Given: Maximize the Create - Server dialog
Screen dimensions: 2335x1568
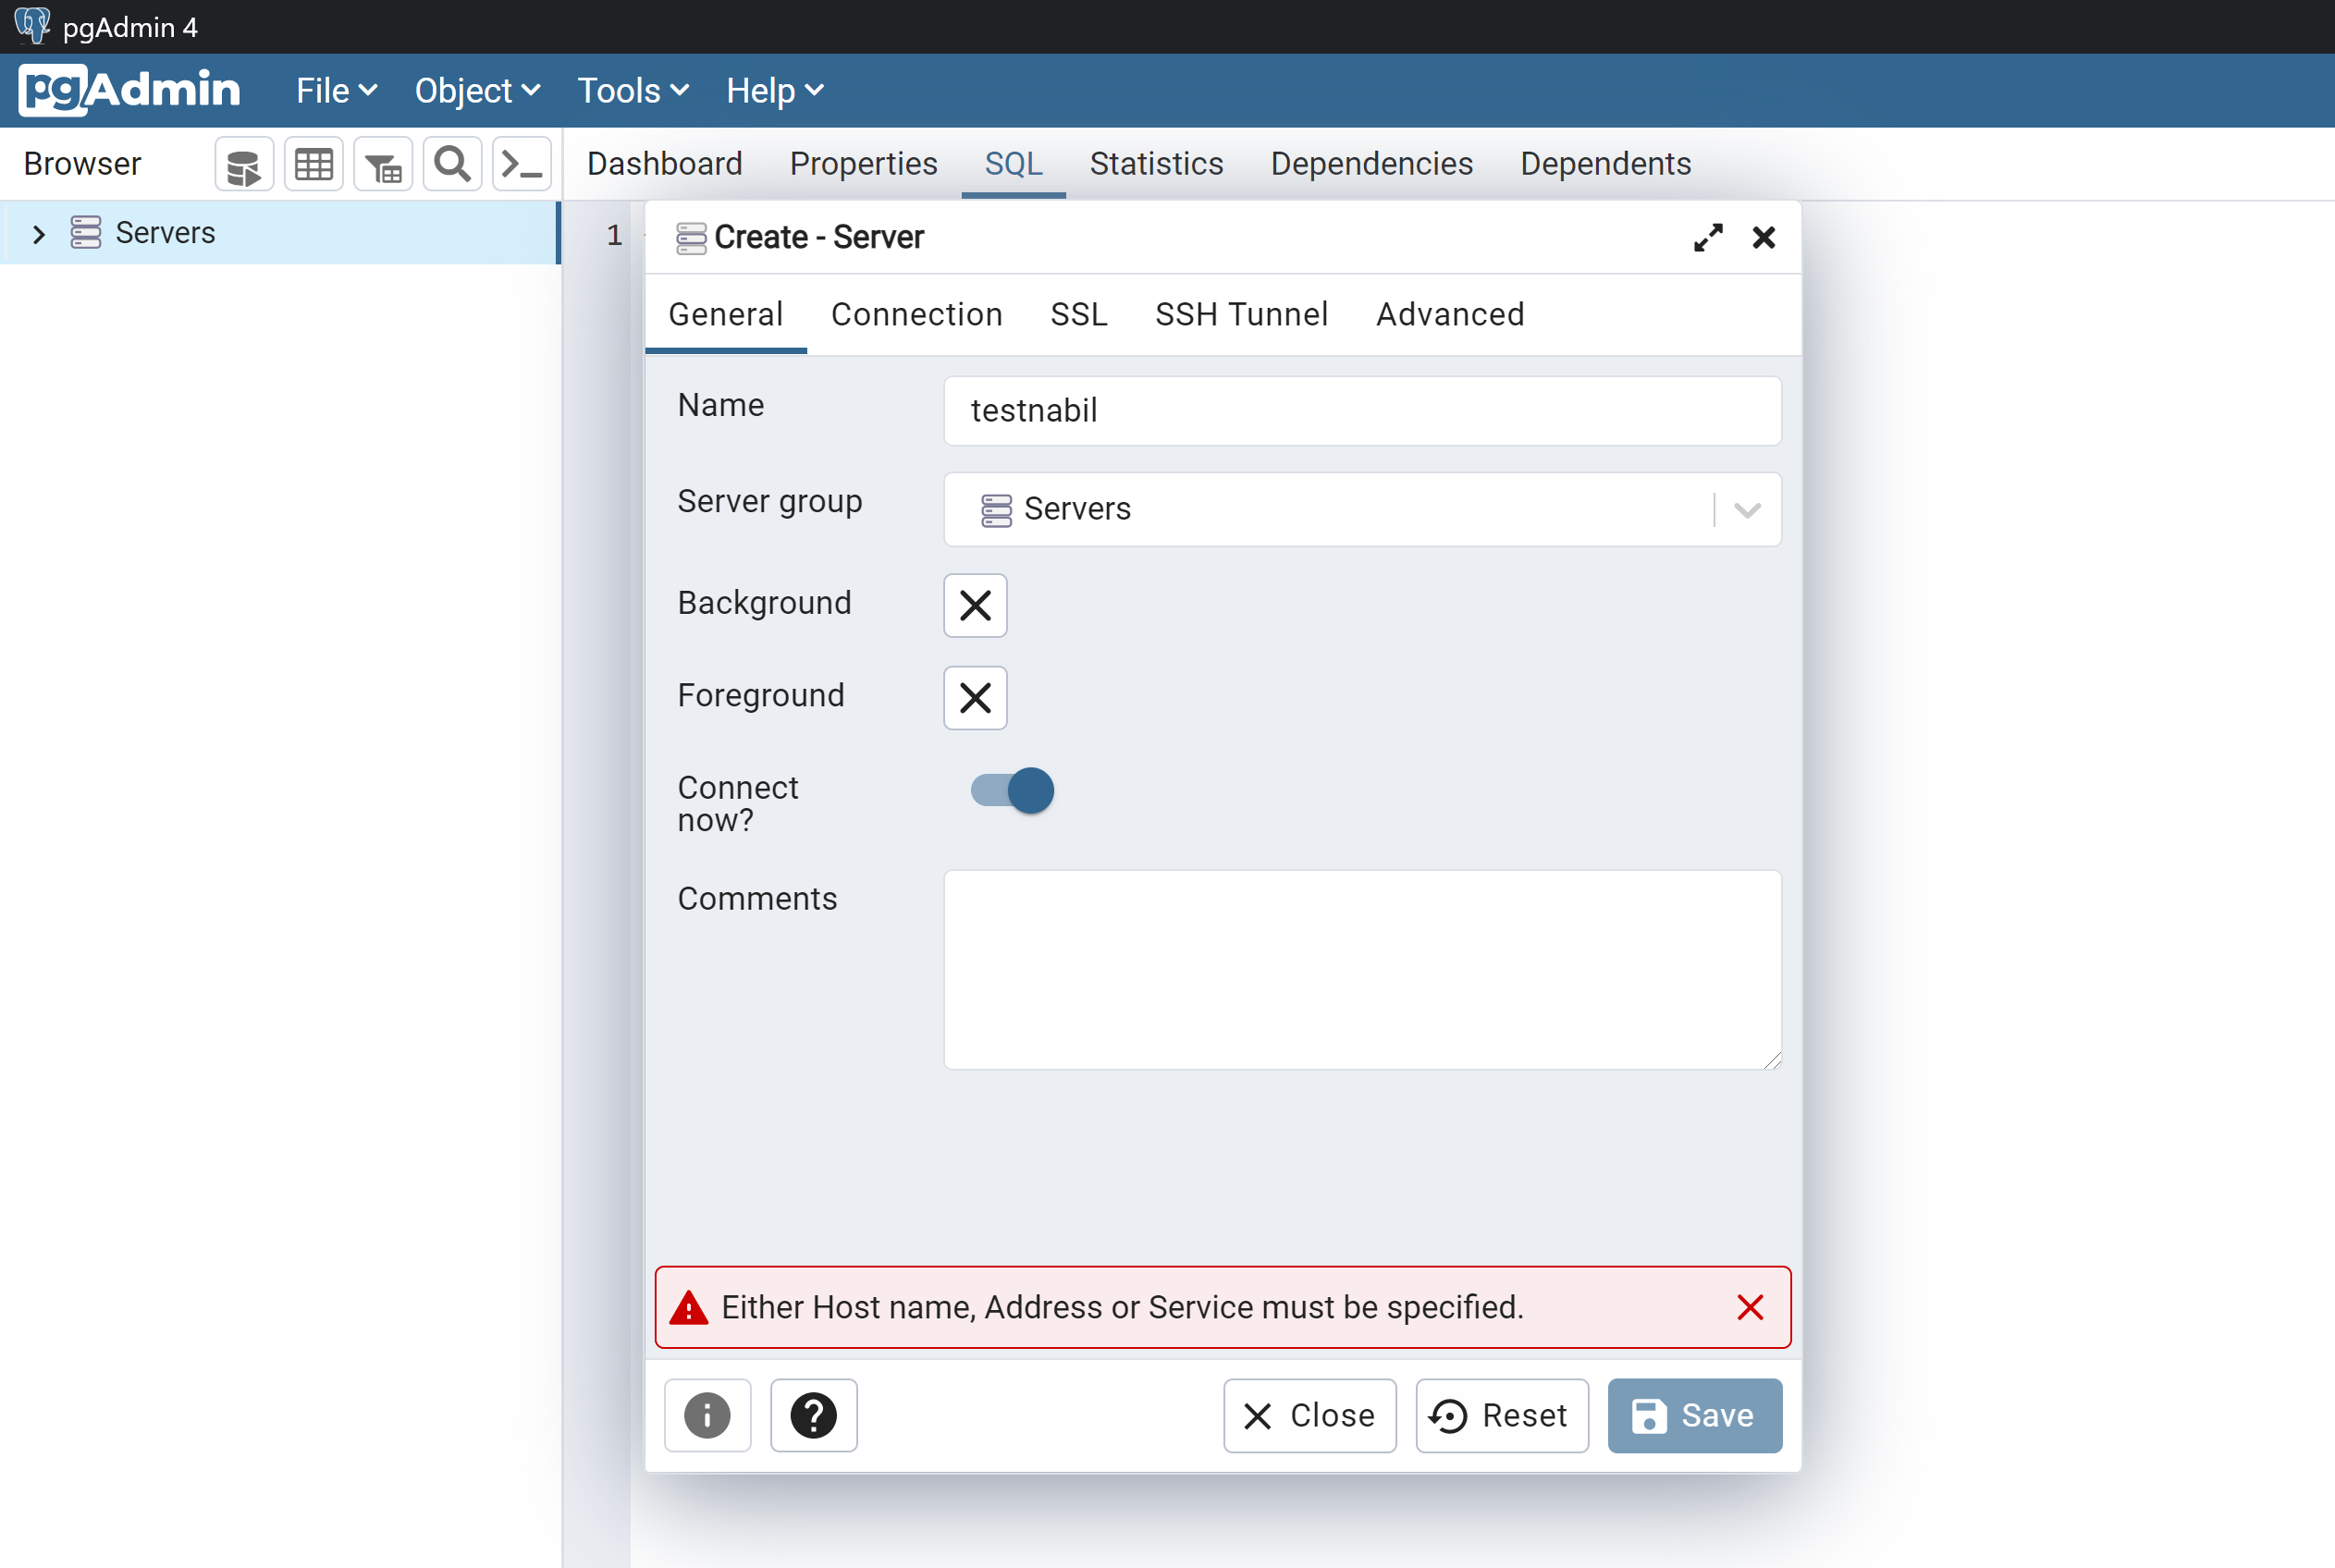Looking at the screenshot, I should pyautogui.click(x=1708, y=238).
